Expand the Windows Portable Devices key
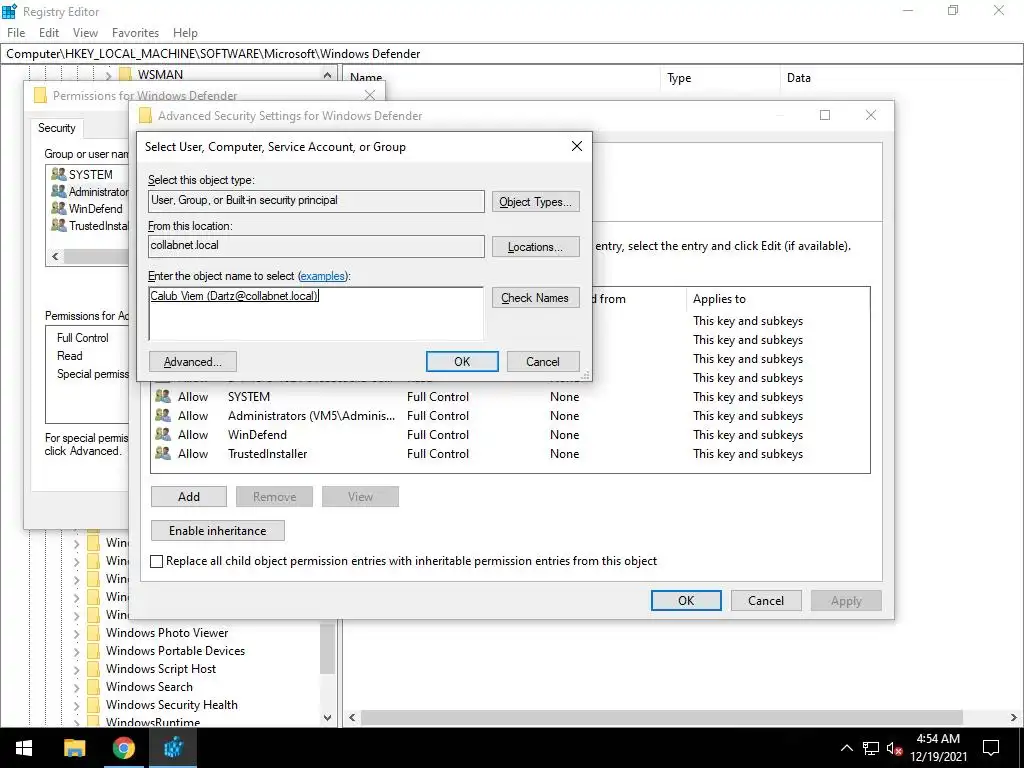The height and width of the screenshot is (768, 1024). pyautogui.click(x=76, y=651)
